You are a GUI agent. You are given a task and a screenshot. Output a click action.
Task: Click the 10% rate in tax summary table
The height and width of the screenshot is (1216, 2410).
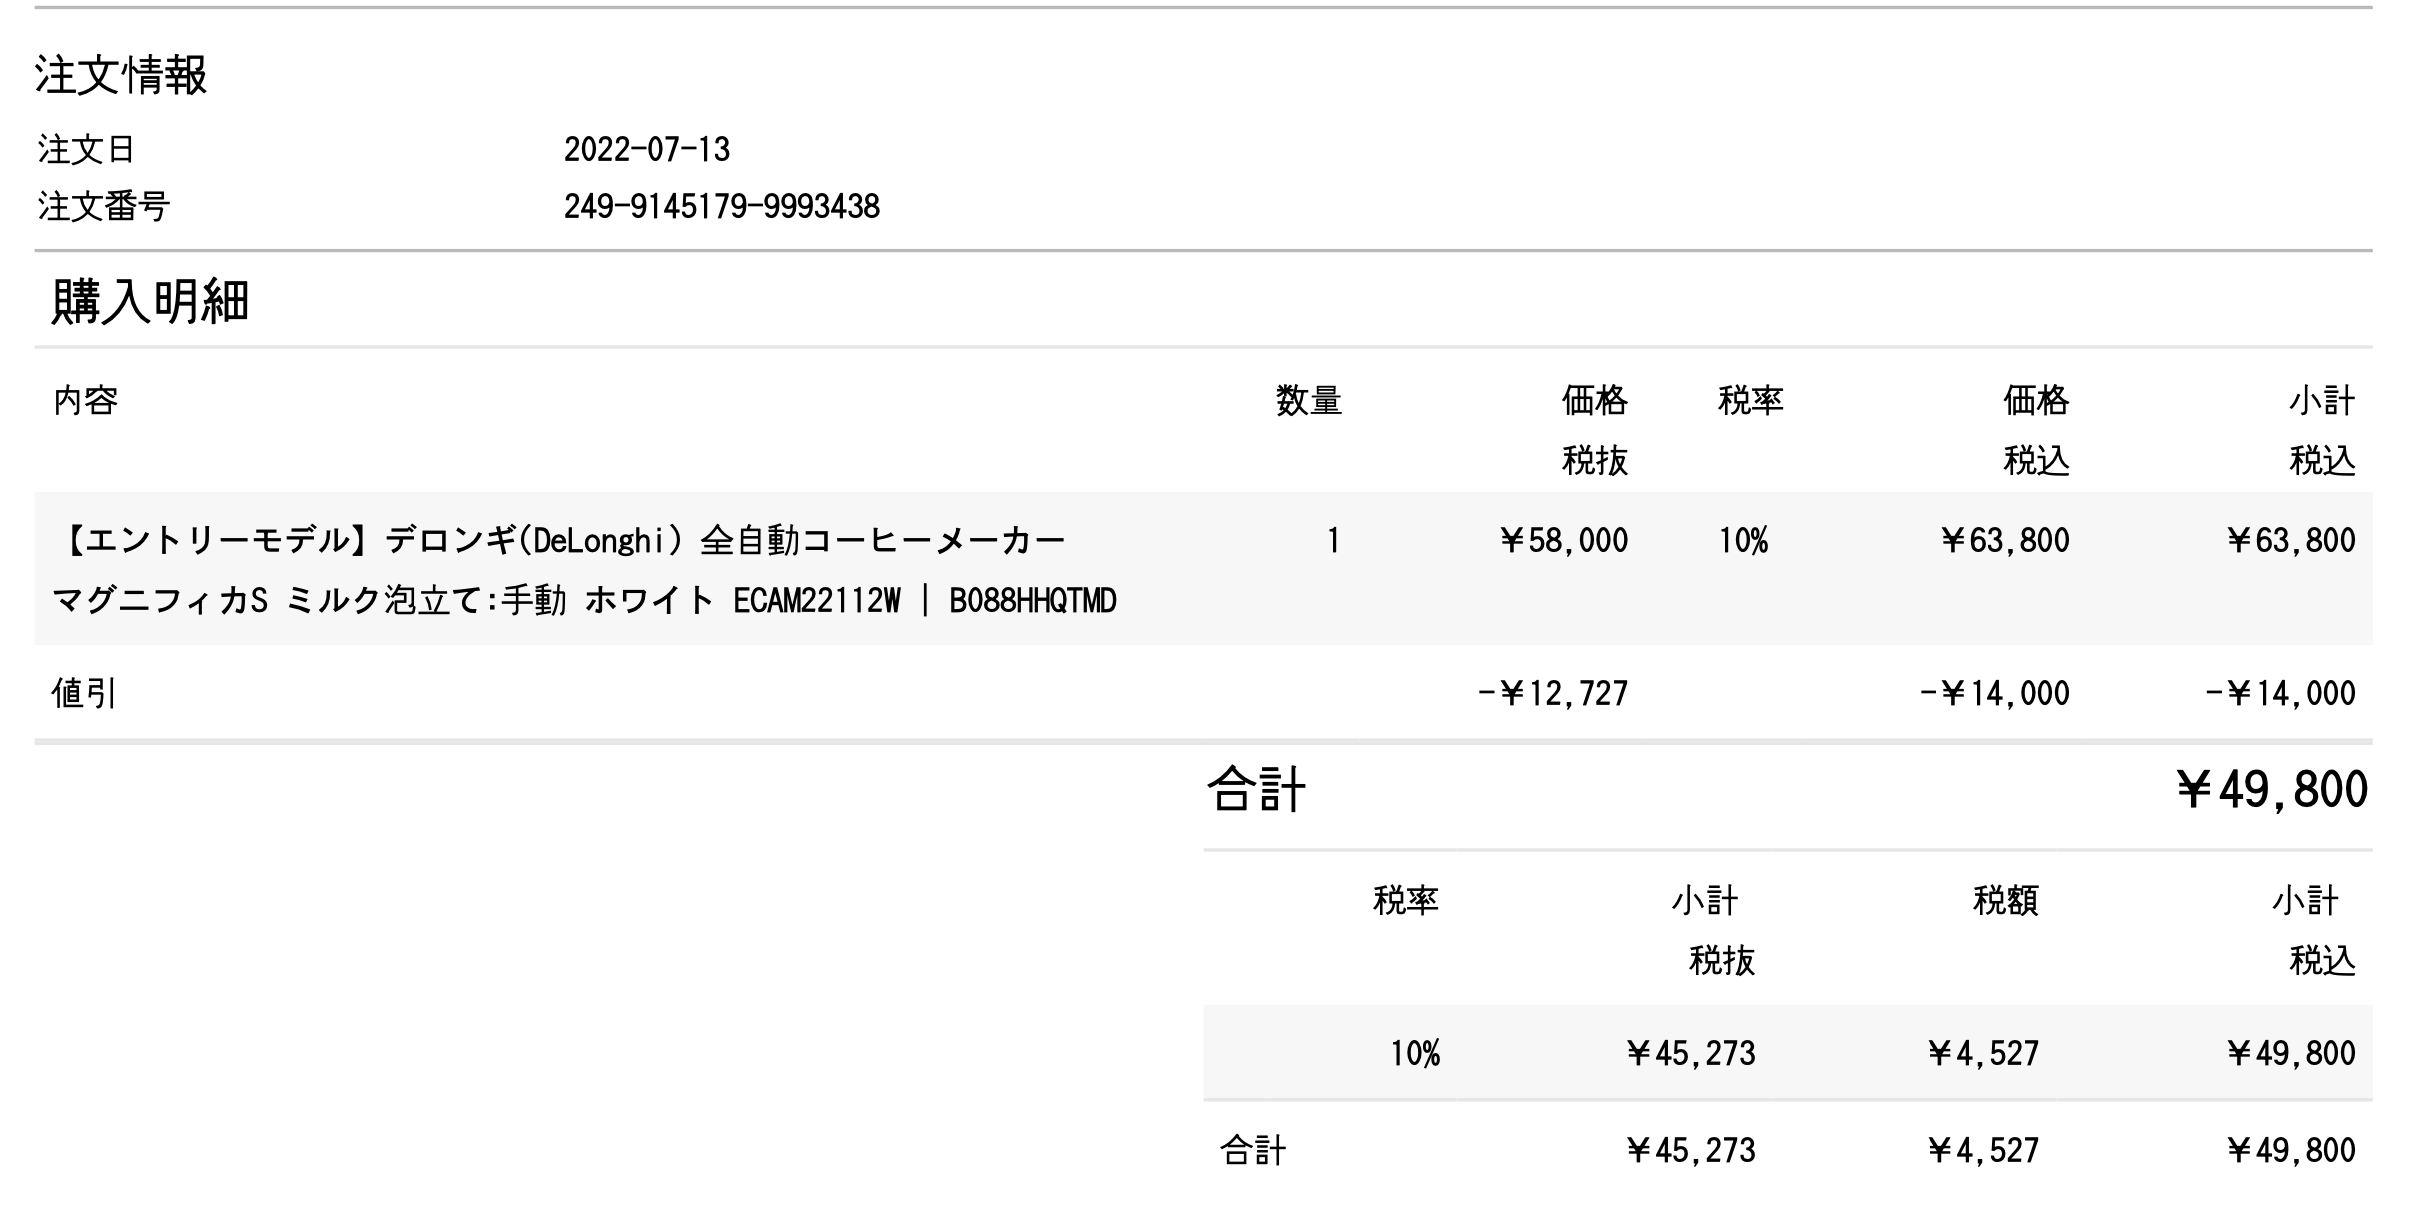tap(1414, 1053)
